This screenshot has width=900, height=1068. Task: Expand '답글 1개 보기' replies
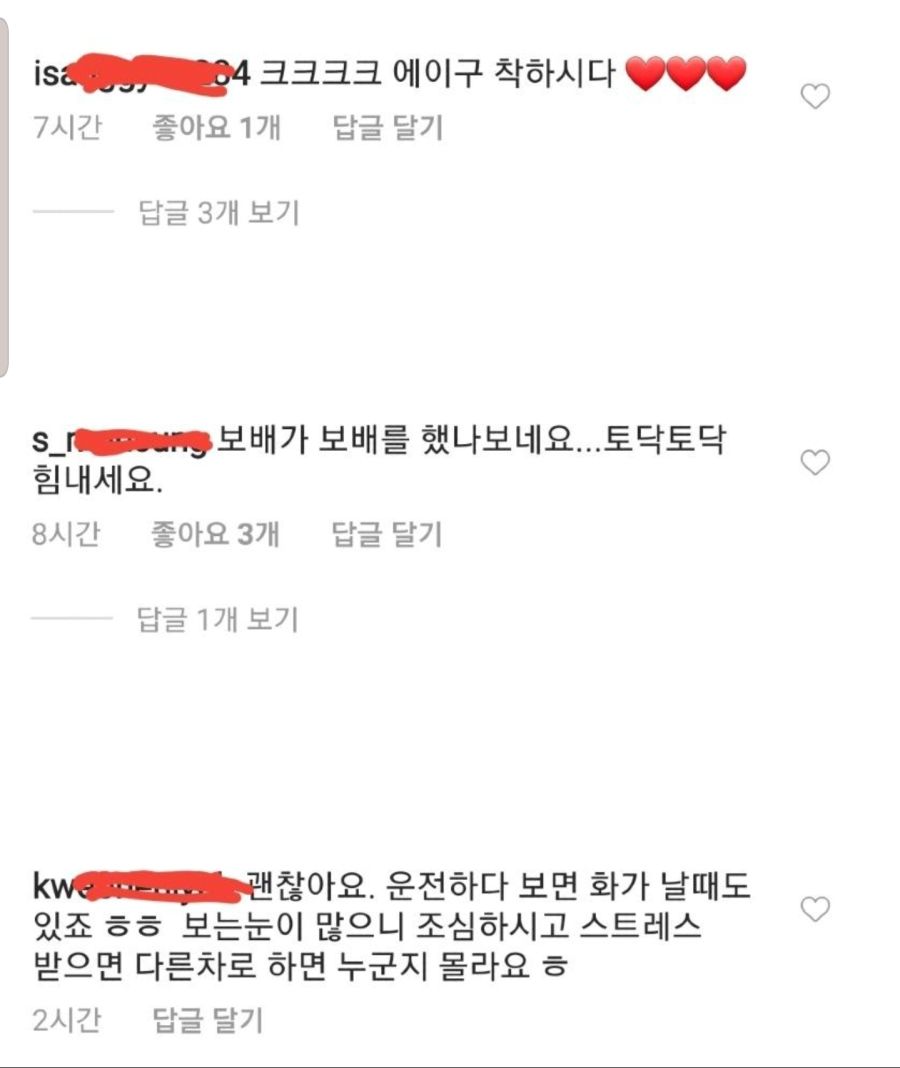click(217, 619)
